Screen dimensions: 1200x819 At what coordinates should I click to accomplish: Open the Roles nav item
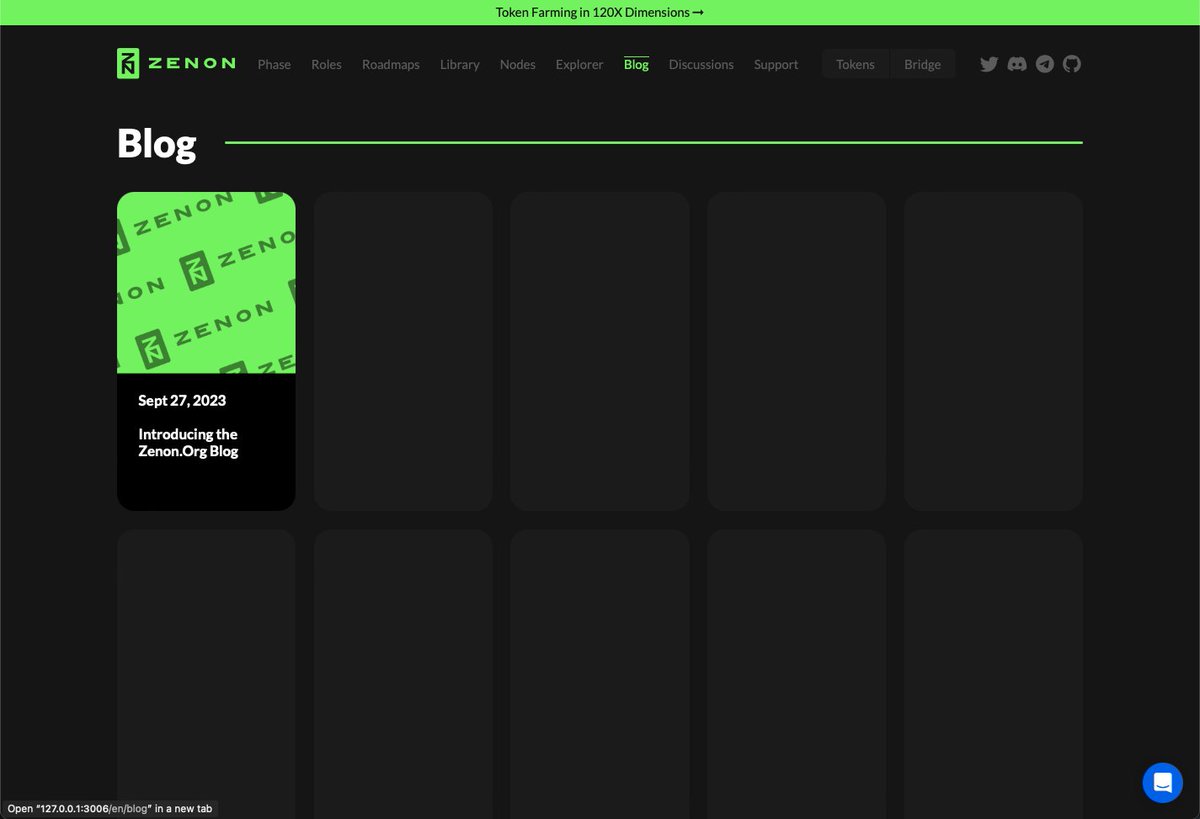coord(326,64)
